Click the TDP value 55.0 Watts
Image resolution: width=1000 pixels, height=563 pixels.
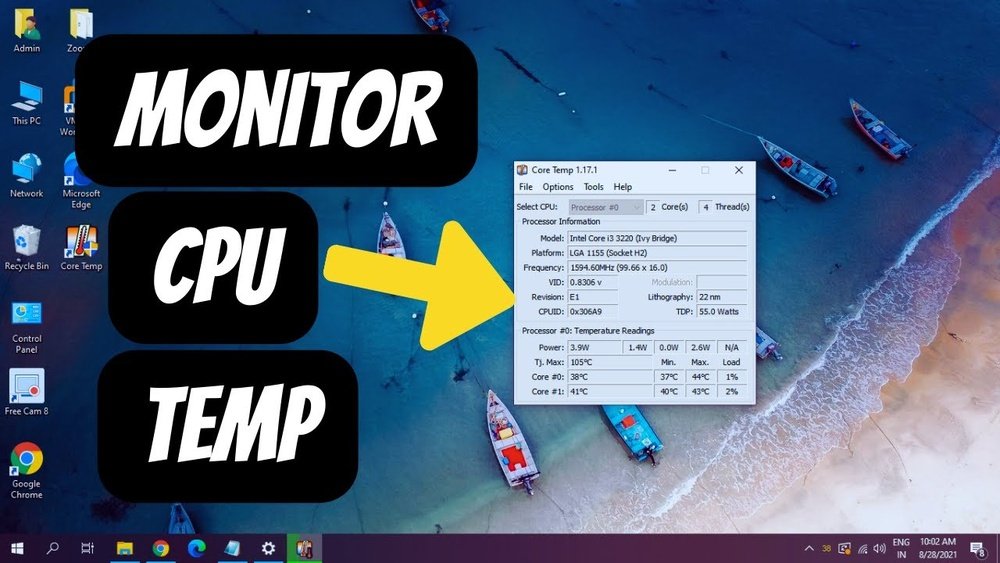pos(721,312)
